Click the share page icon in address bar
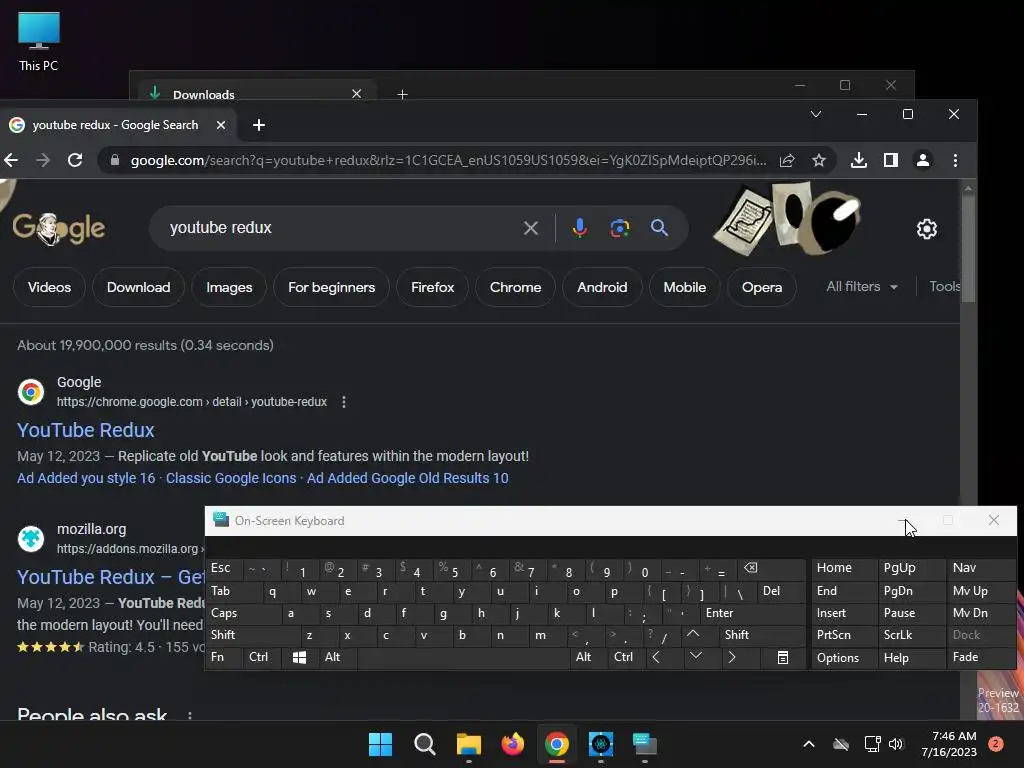Viewport: 1024px width, 768px height. pos(787,160)
